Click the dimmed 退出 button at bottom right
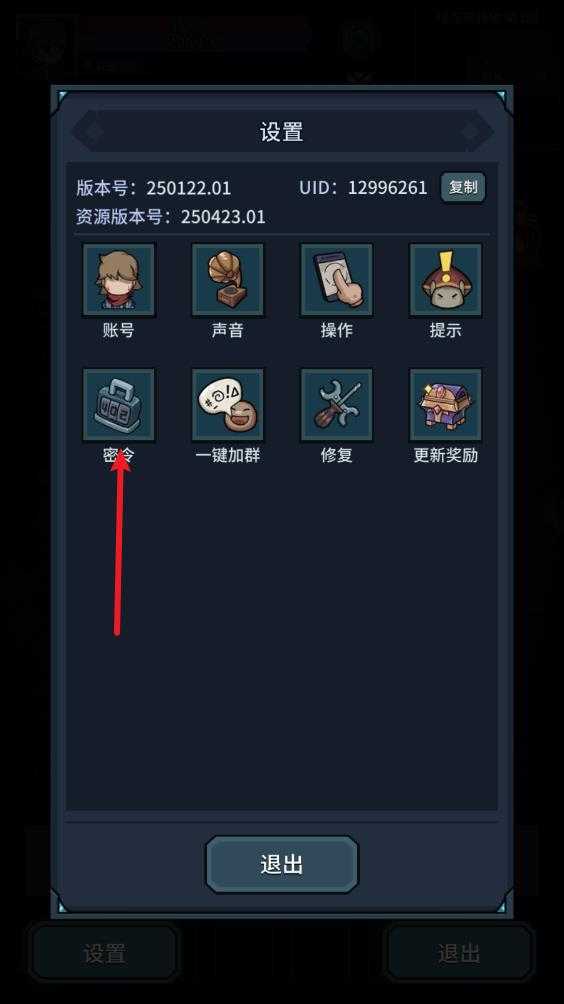This screenshot has width=564, height=1004. click(x=458, y=953)
